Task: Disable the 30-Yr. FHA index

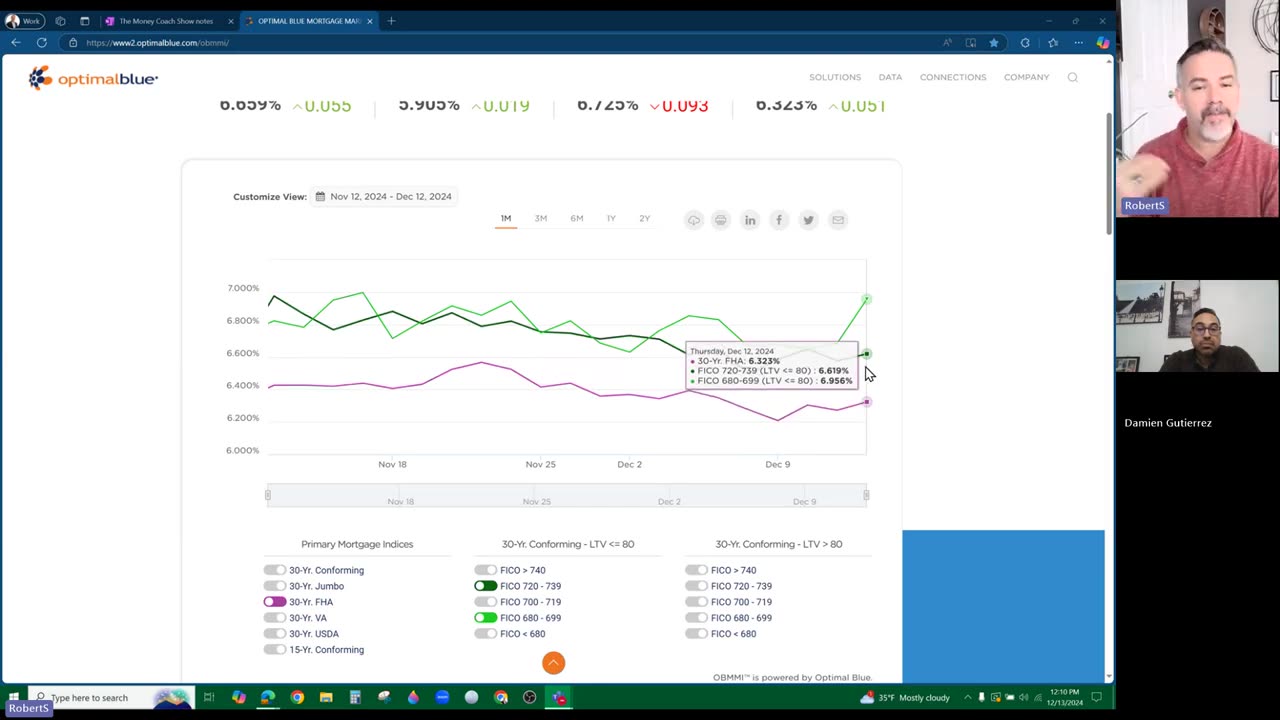Action: click(274, 602)
